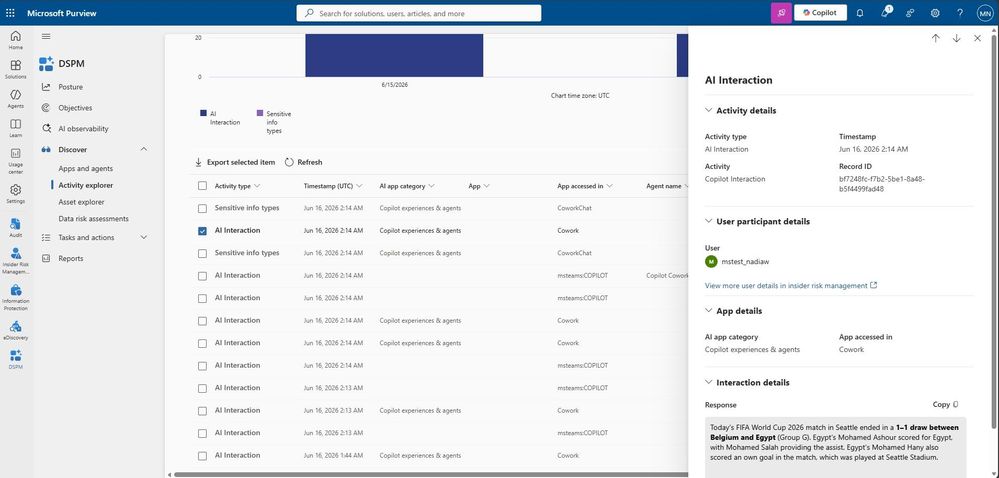
Task: Open the help question mark icon
Action: [x=959, y=13]
